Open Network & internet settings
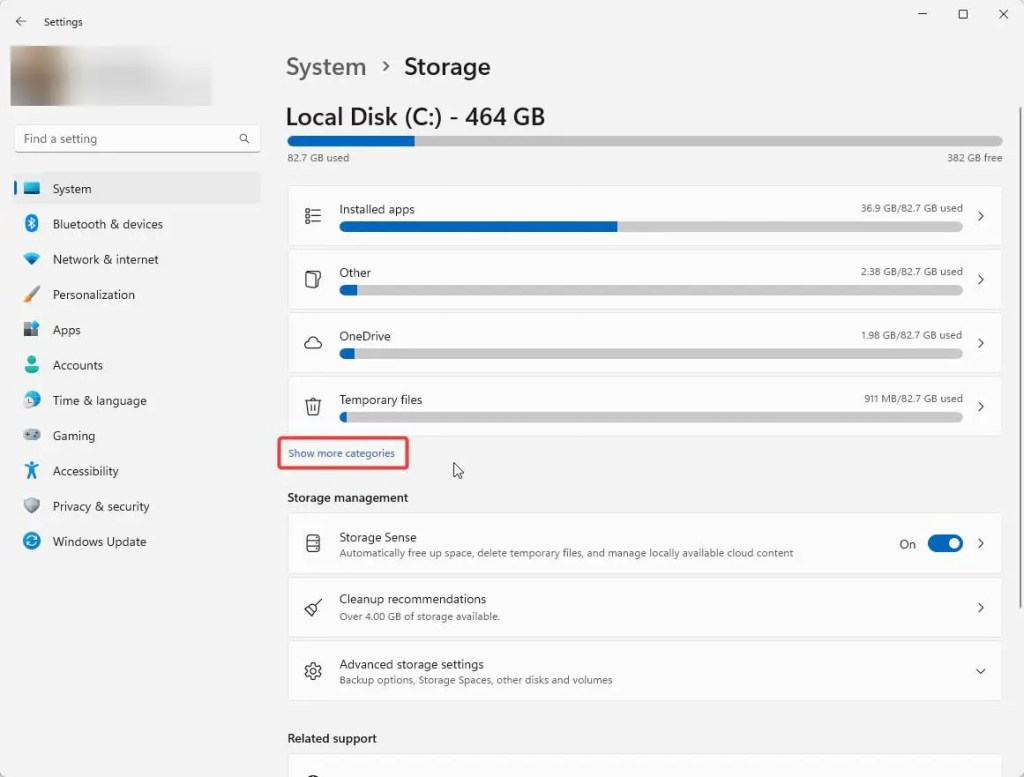Image resolution: width=1024 pixels, height=777 pixels. (137, 259)
